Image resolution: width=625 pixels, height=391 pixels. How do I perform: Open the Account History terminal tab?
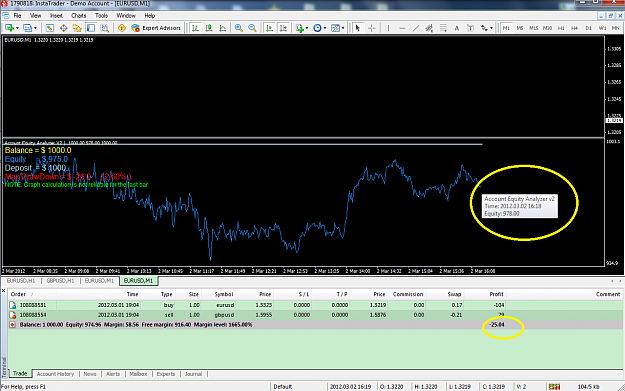pyautogui.click(x=55, y=374)
